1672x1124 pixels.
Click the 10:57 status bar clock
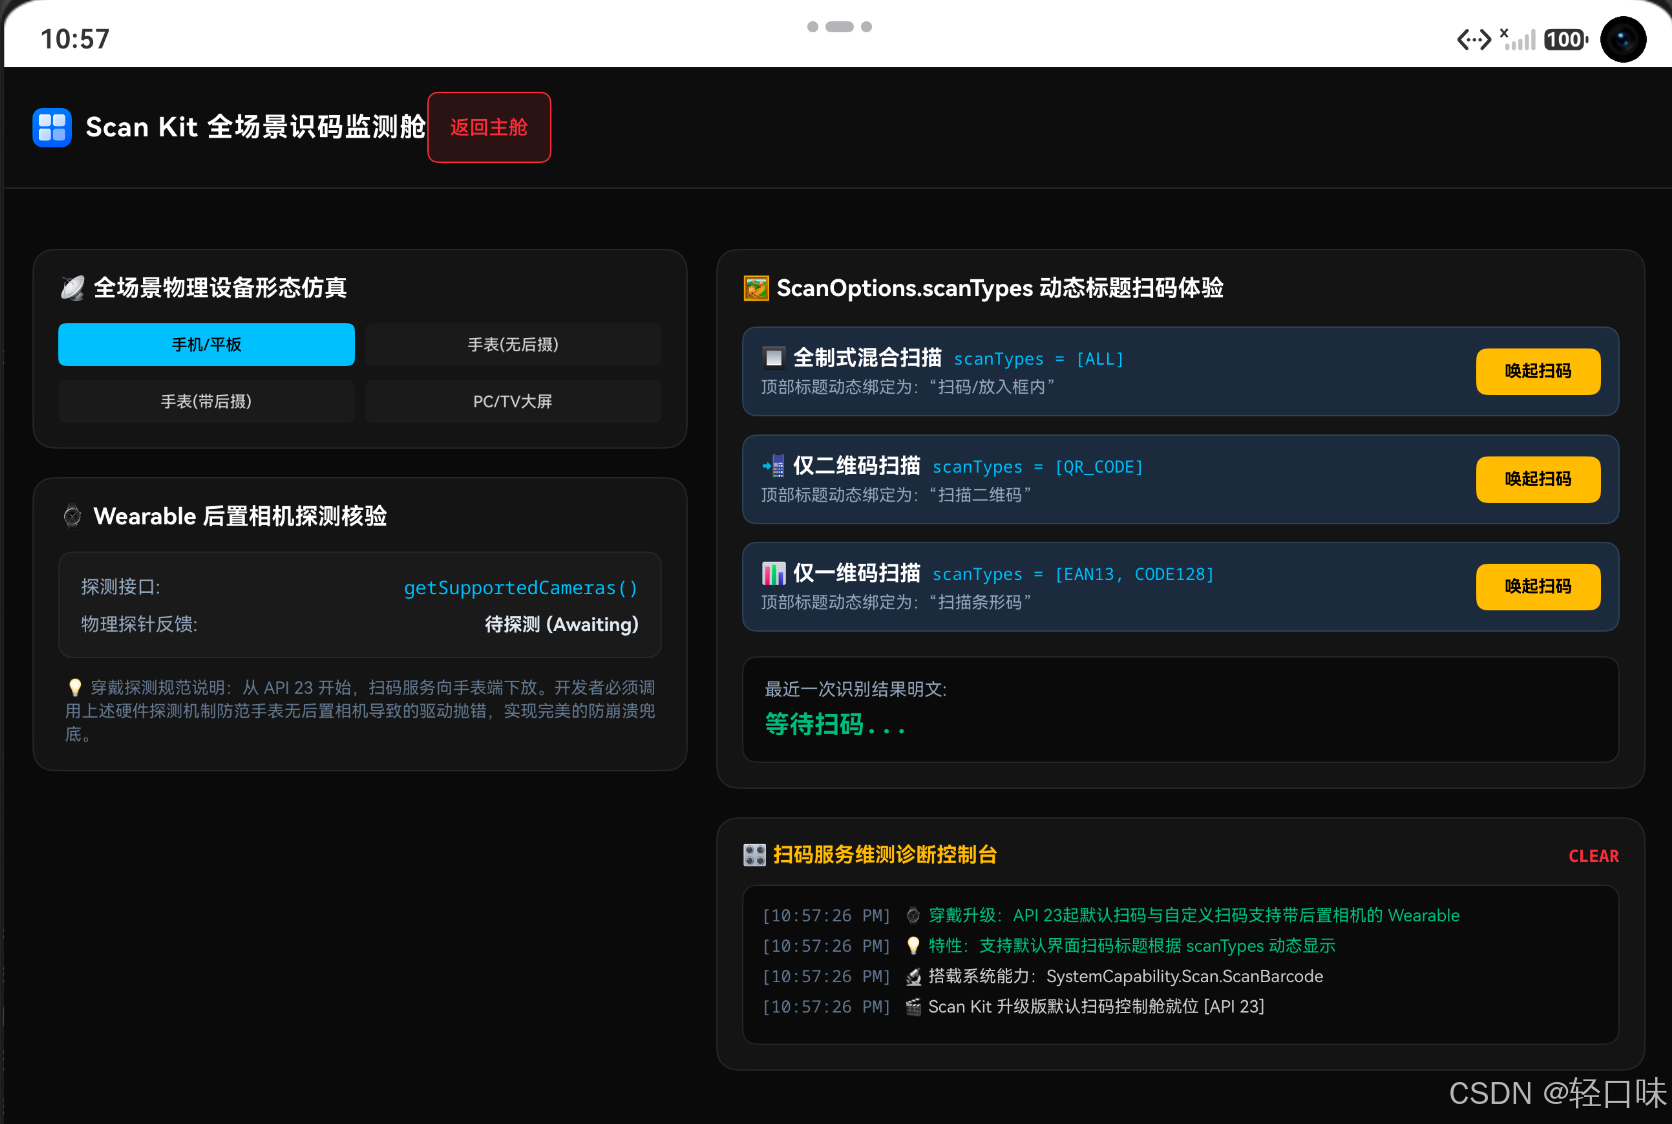75,39
